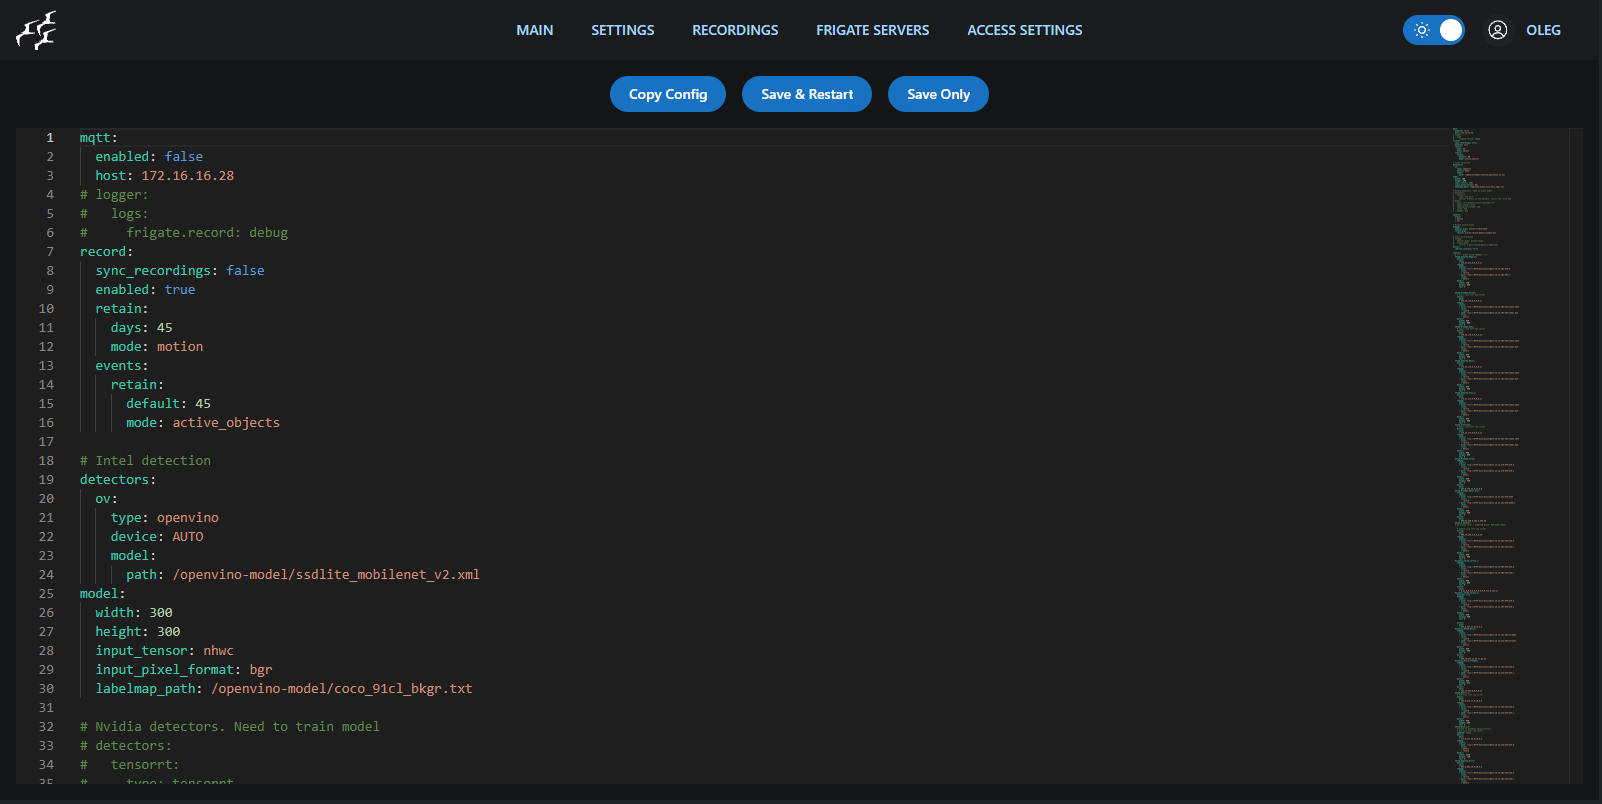The width and height of the screenshot is (1602, 804).
Task: Select line number 1 in gutter
Action: [x=49, y=138]
